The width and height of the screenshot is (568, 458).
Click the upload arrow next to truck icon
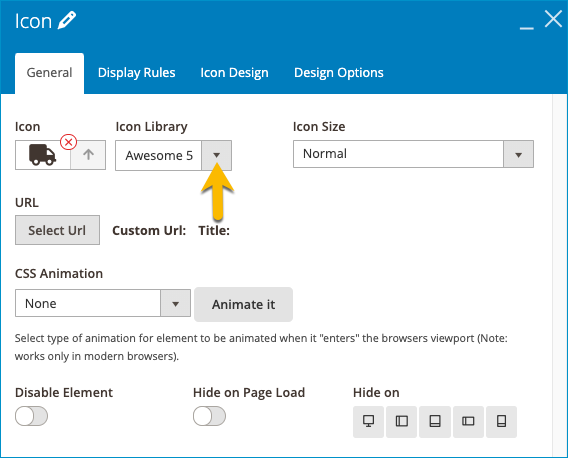[x=88, y=155]
